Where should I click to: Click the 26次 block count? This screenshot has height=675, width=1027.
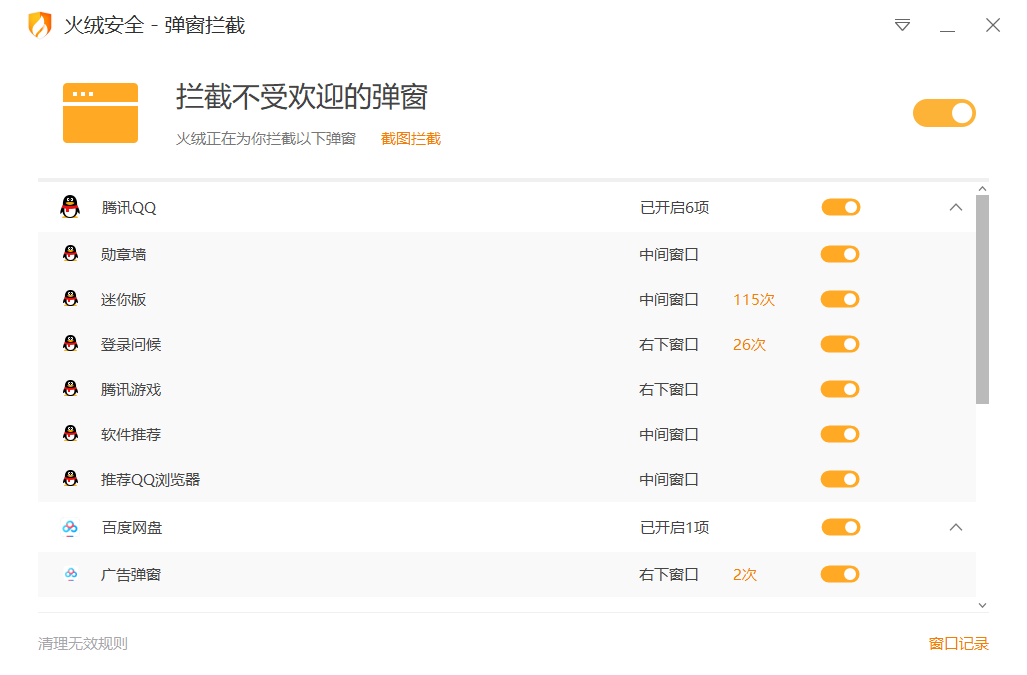click(x=749, y=345)
